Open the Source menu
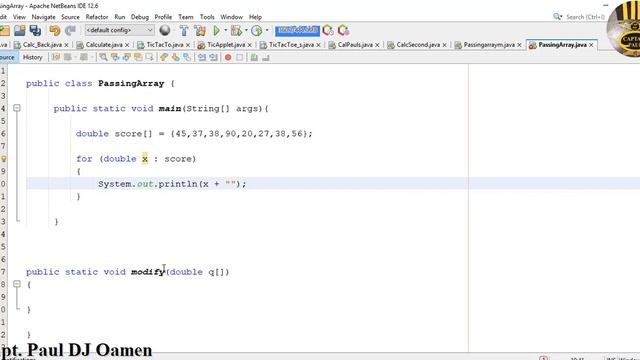This screenshot has height=360, width=640. click(70, 17)
